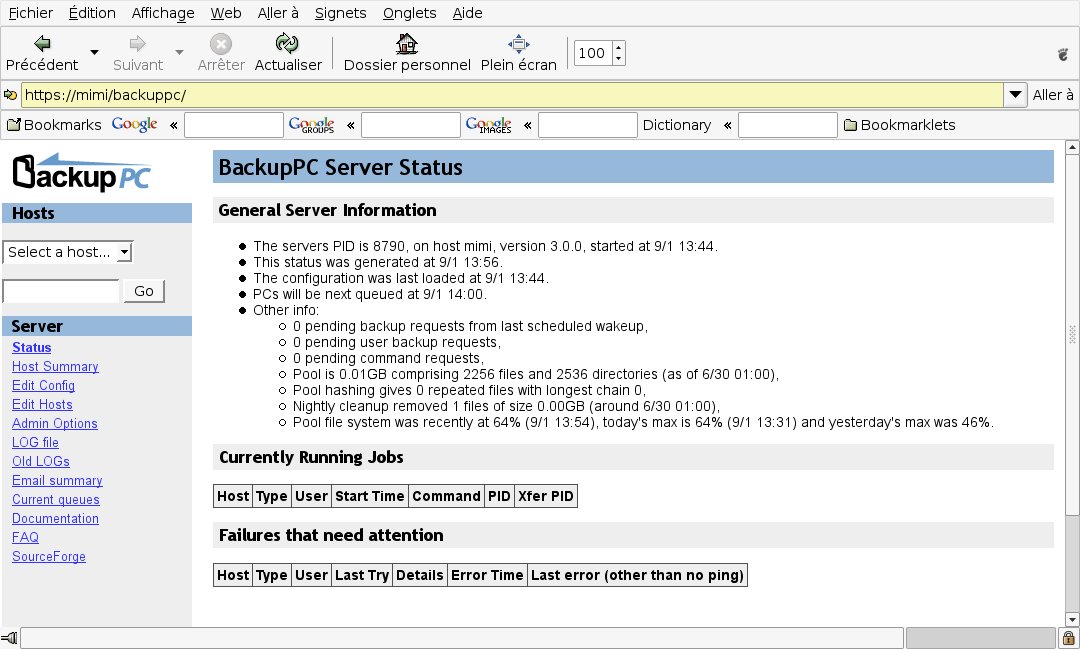
Task: Click the Google Groups search icon
Action: [311, 125]
